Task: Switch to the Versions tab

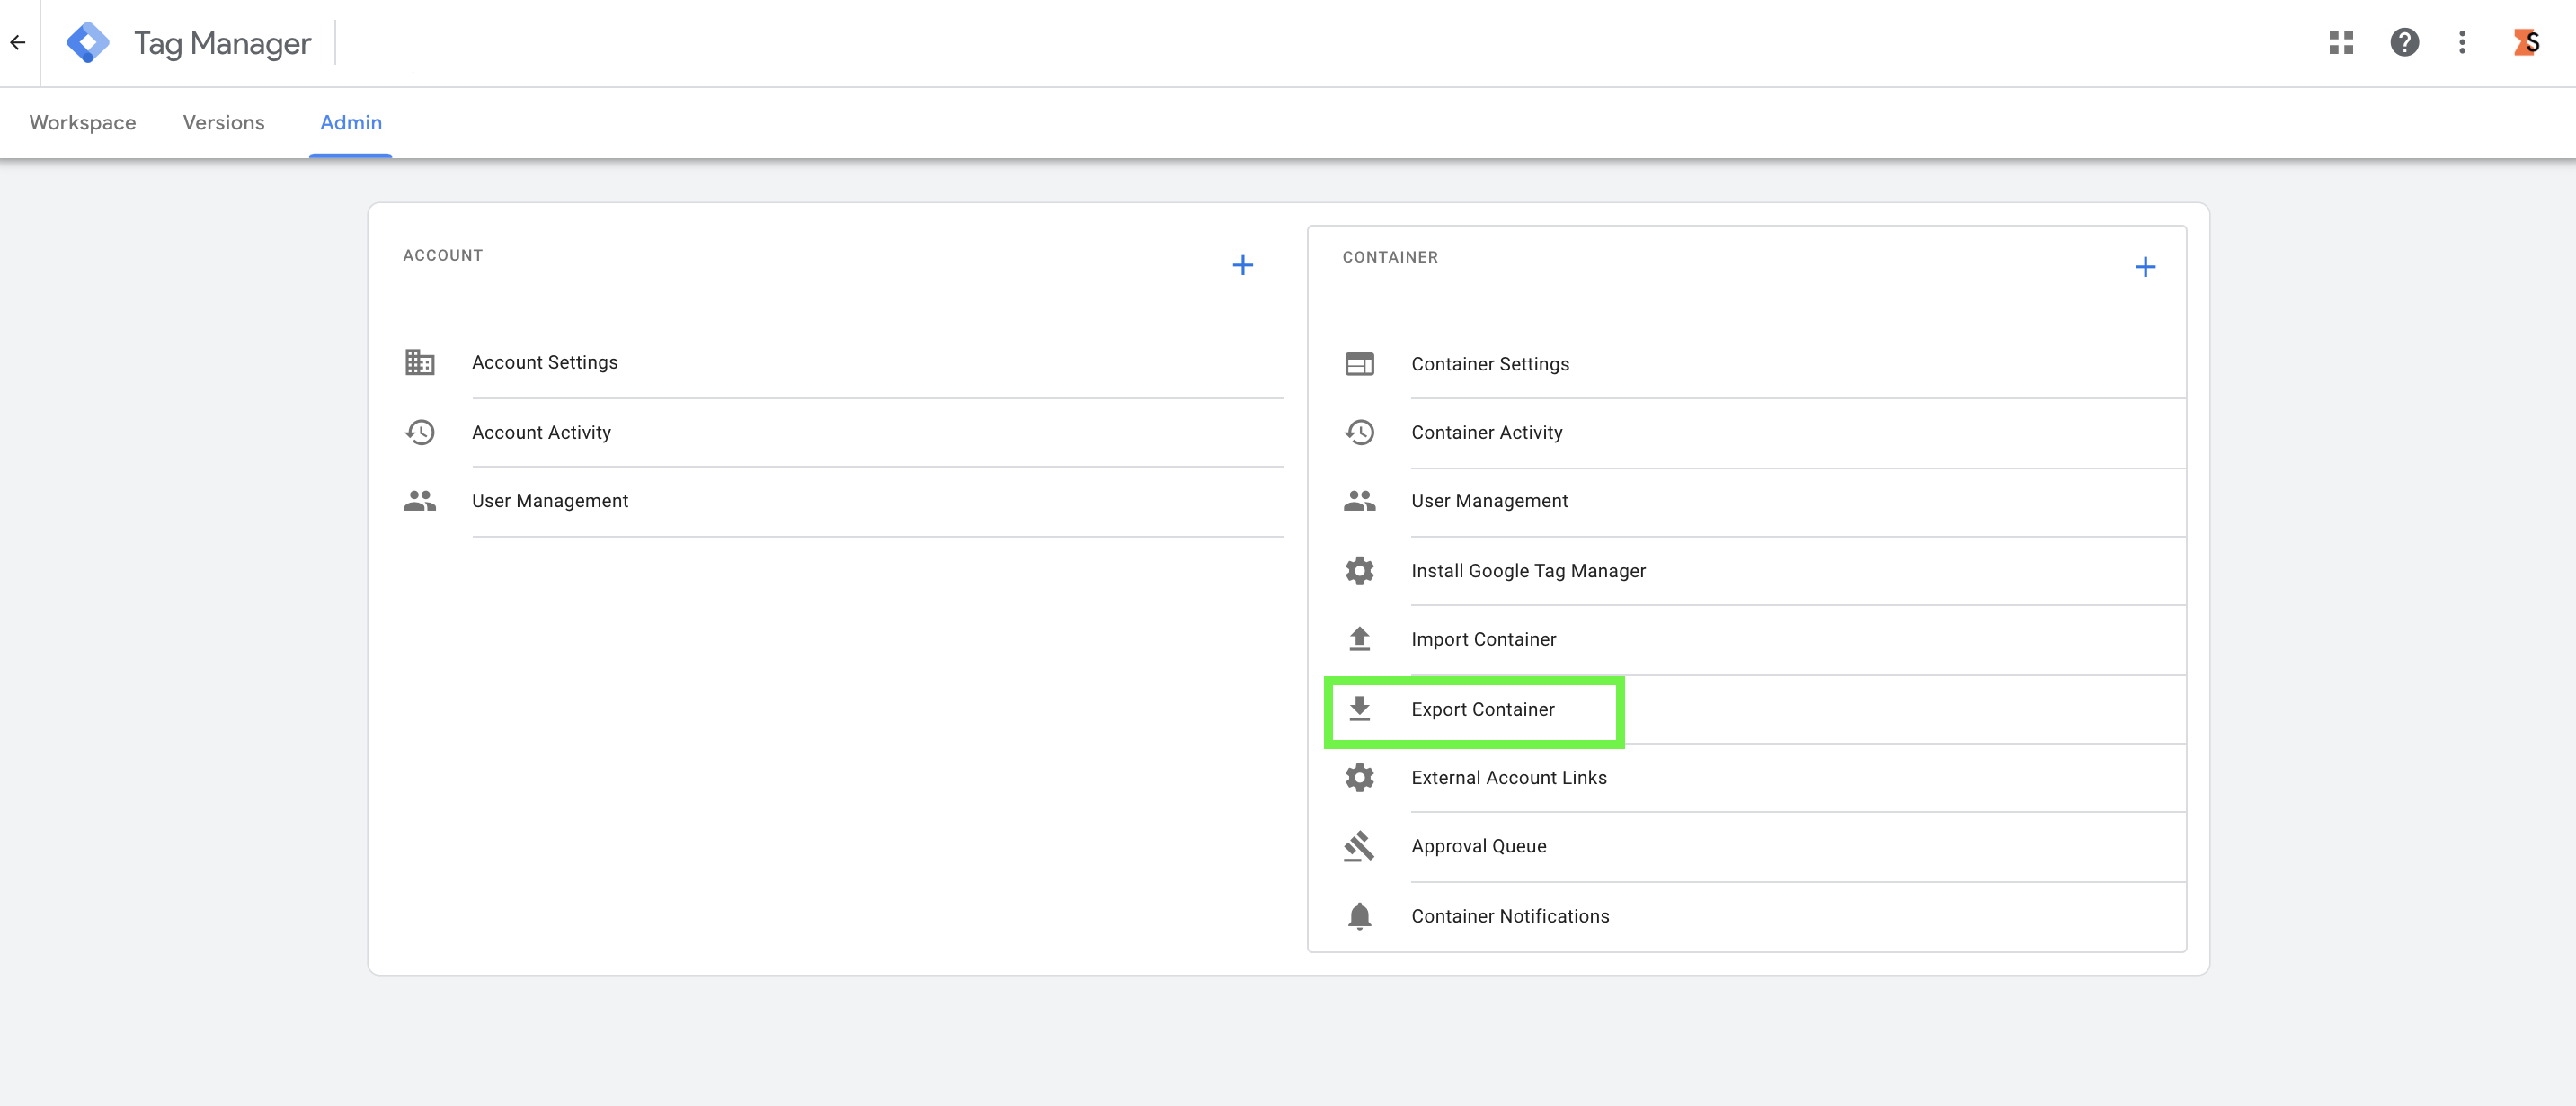Action: coord(223,122)
